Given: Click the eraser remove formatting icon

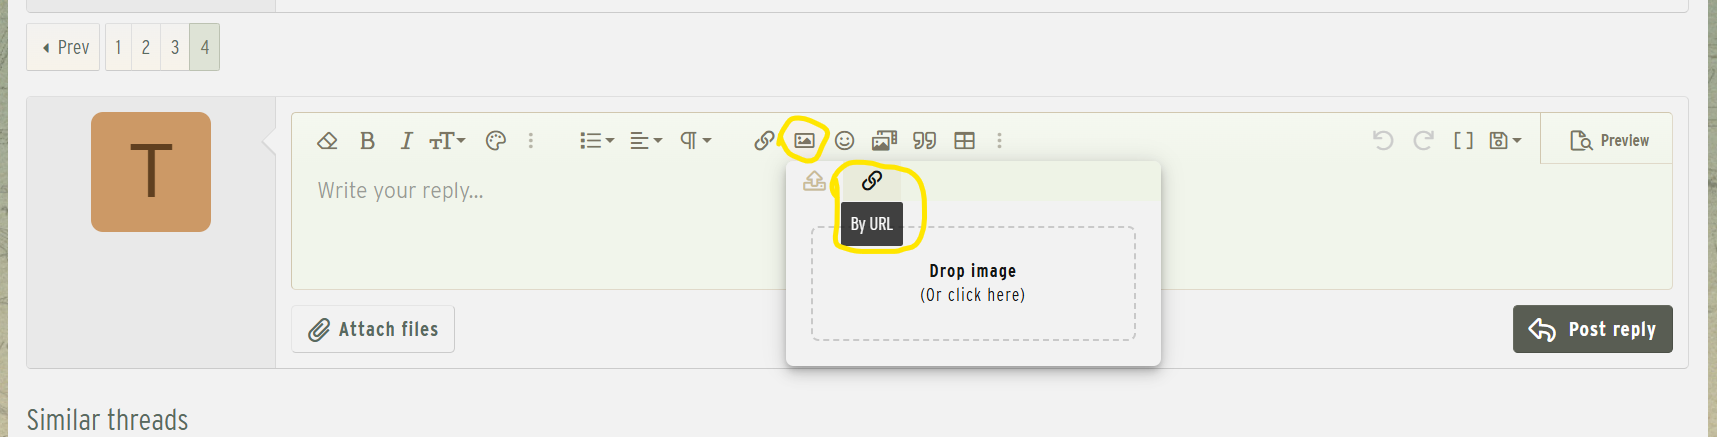Looking at the screenshot, I should pos(327,141).
